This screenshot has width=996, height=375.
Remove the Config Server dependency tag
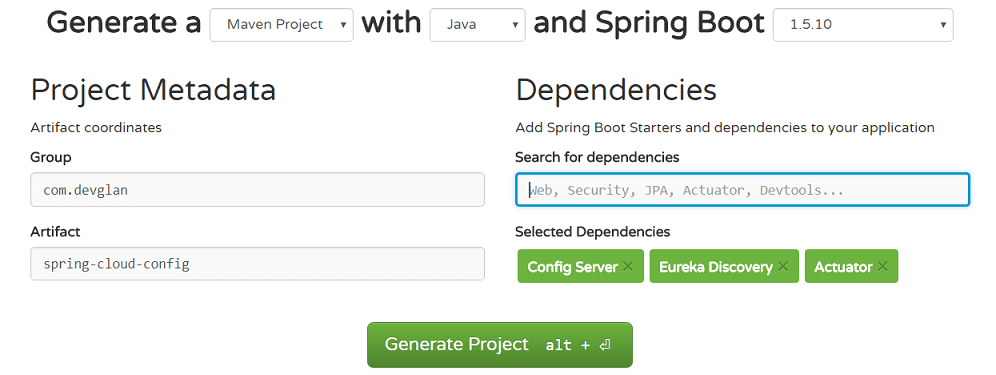[x=628, y=266]
